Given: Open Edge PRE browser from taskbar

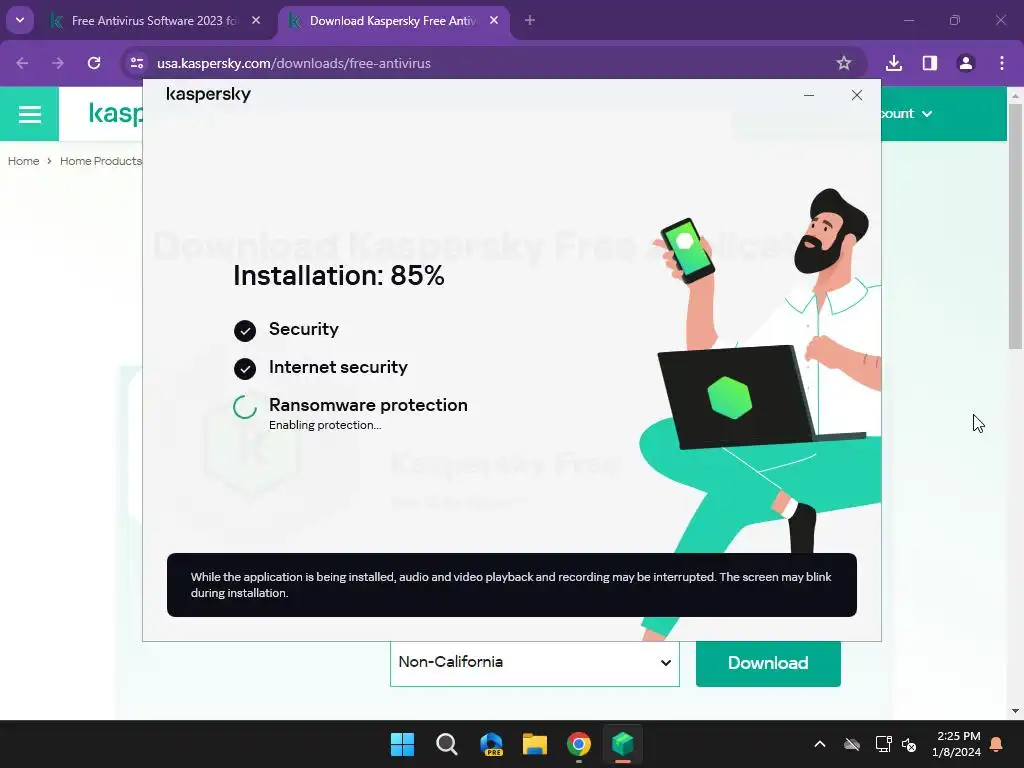Looking at the screenshot, I should (x=491, y=744).
